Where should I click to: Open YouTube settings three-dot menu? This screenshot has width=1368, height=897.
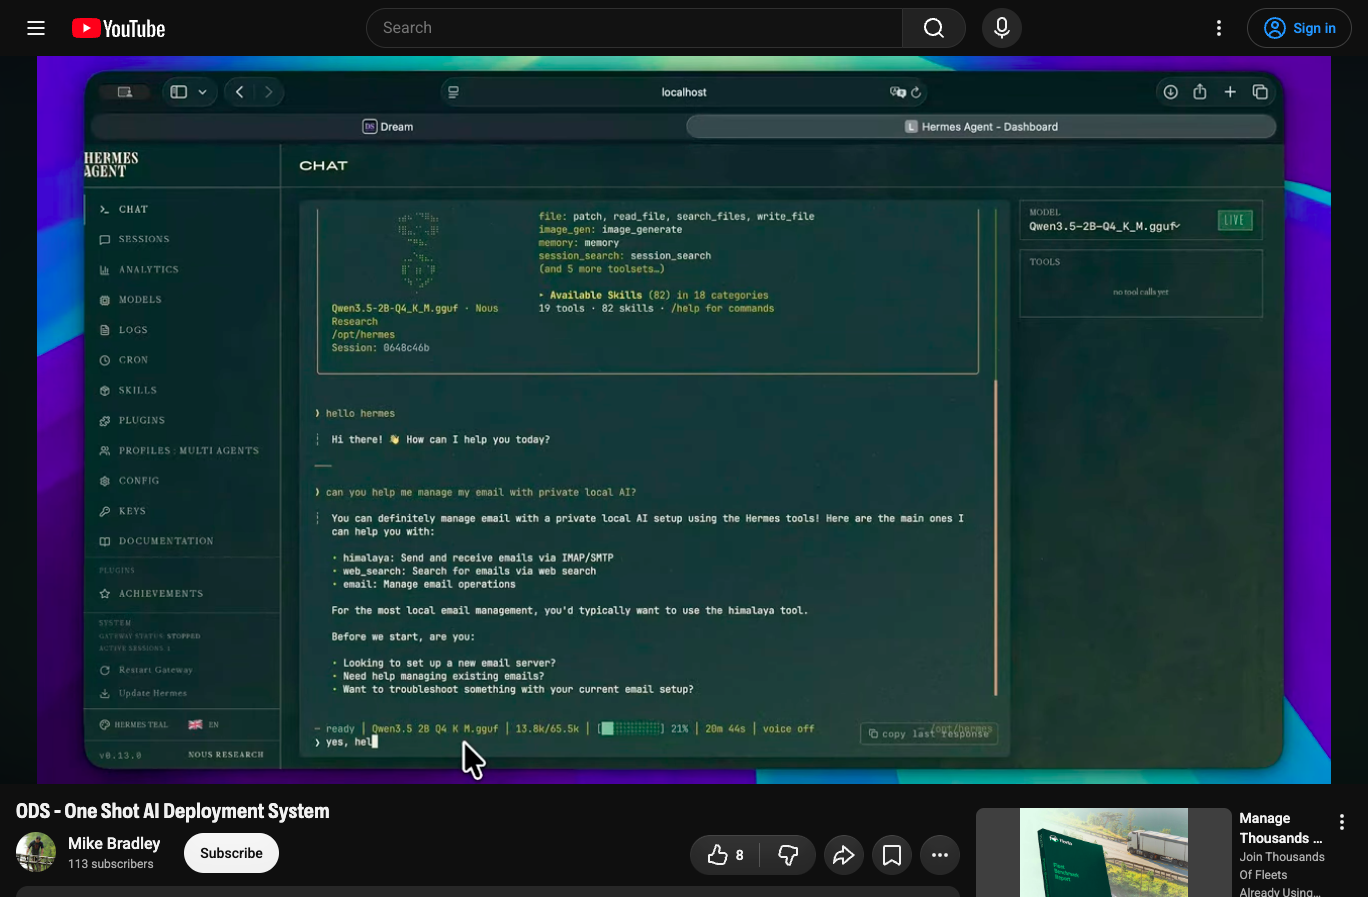point(1218,28)
